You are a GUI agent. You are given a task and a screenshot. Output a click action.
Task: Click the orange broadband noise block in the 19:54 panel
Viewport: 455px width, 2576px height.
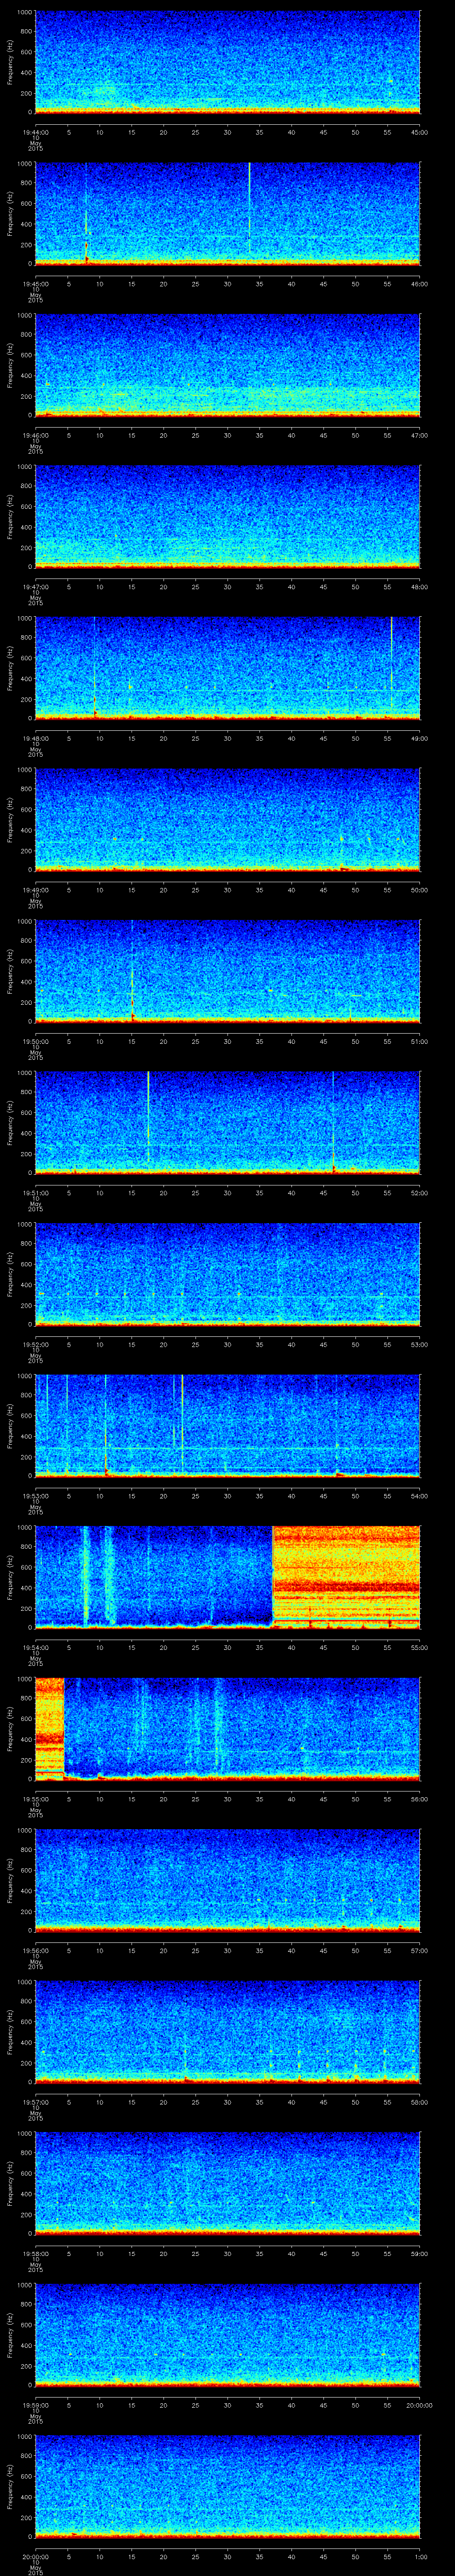pyautogui.click(x=346, y=1577)
